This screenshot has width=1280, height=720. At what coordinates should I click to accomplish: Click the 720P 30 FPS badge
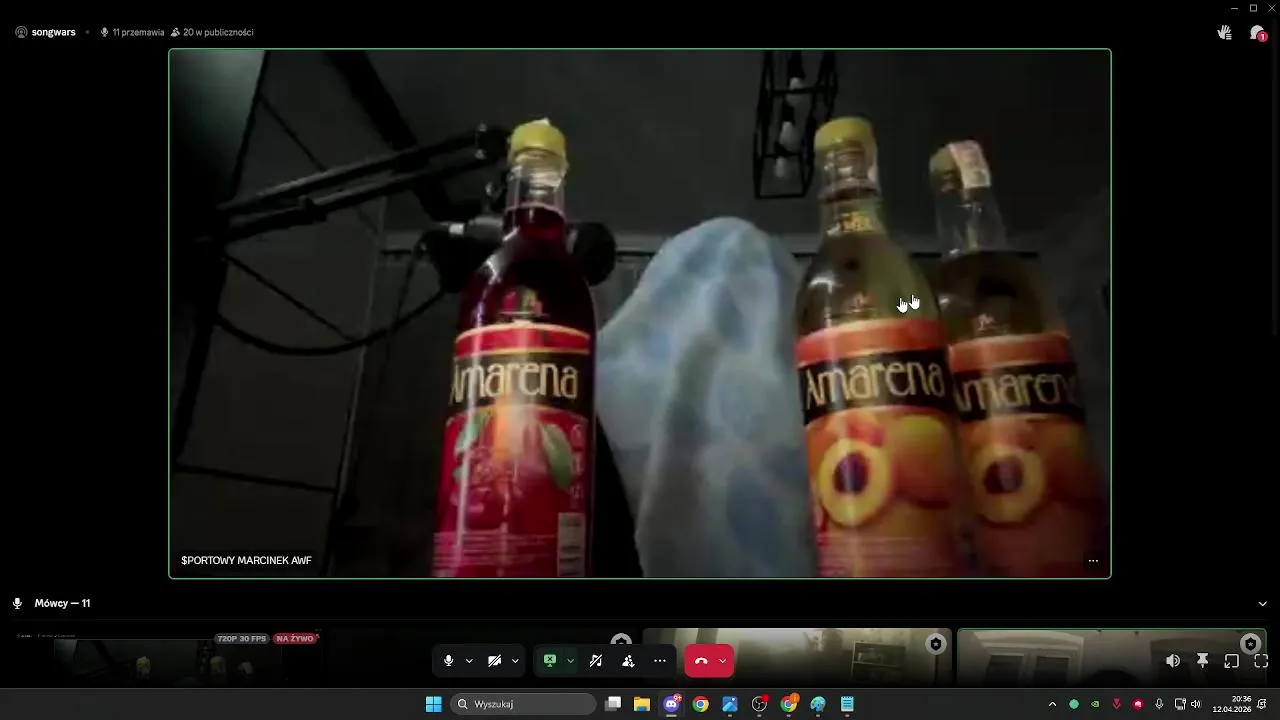[x=242, y=638]
